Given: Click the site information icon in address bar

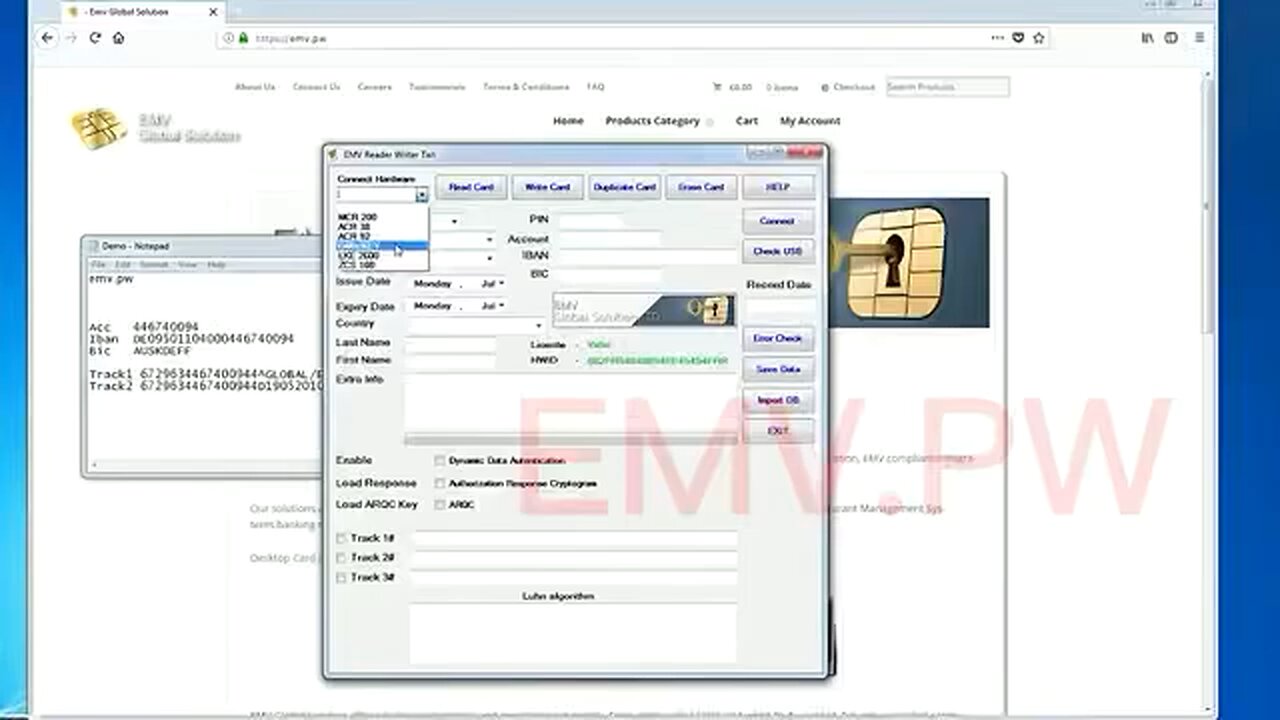Looking at the screenshot, I should tap(229, 38).
